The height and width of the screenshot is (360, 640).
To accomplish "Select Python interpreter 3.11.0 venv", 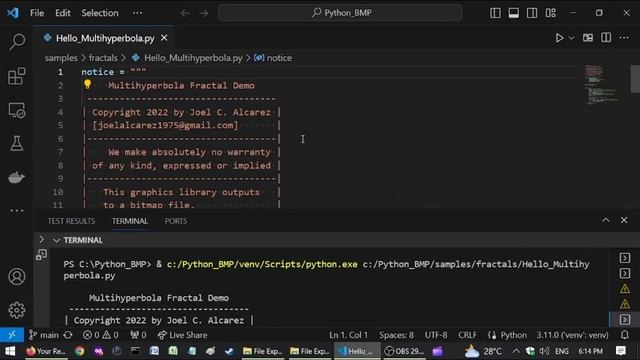I will (572, 335).
